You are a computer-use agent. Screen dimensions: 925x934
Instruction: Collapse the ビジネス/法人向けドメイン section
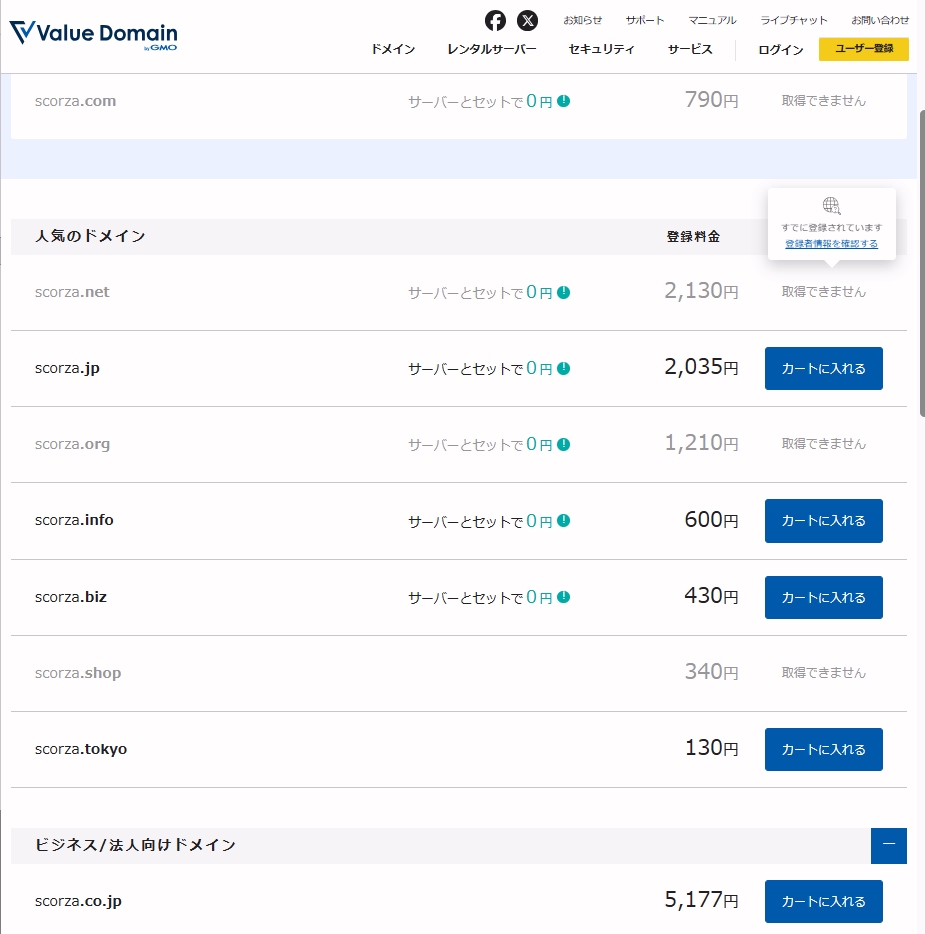(889, 845)
